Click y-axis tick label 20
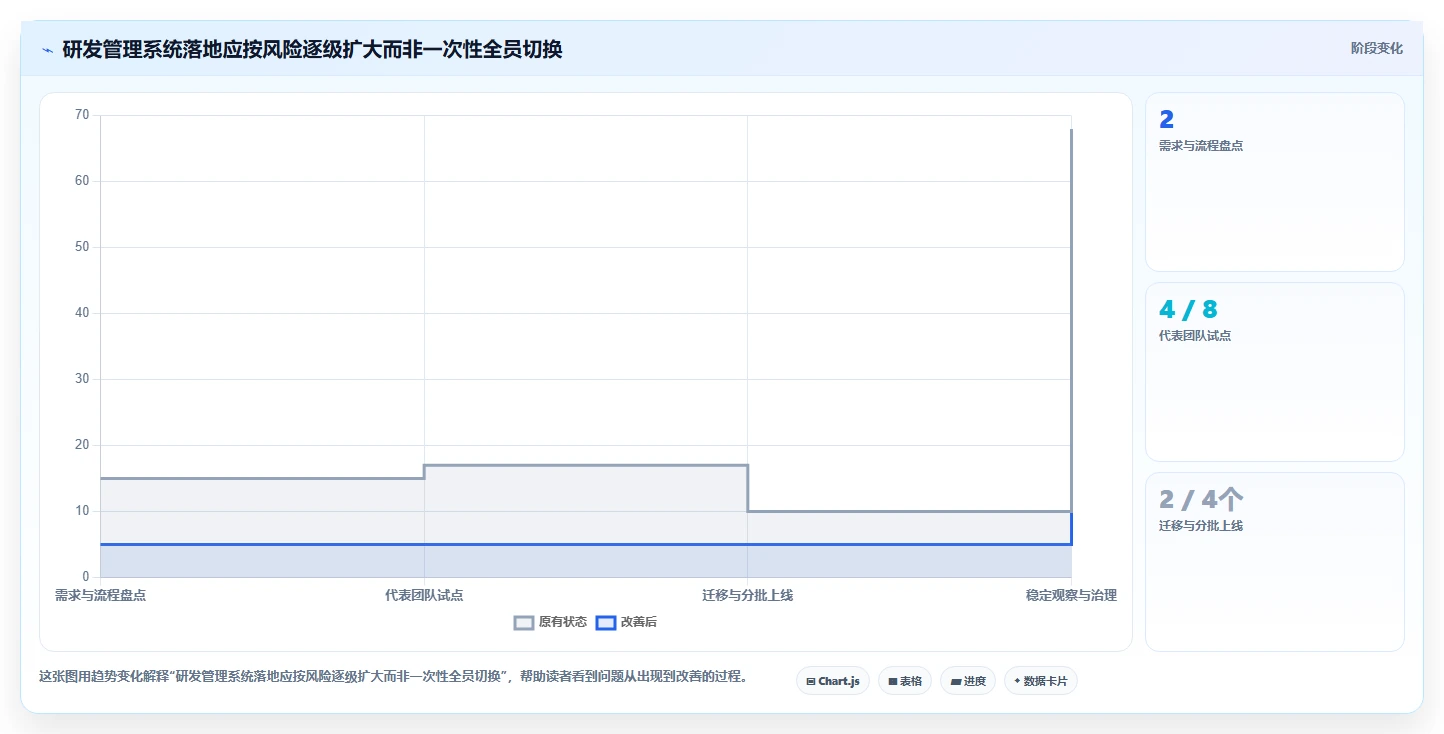1444x734 pixels. [x=82, y=445]
